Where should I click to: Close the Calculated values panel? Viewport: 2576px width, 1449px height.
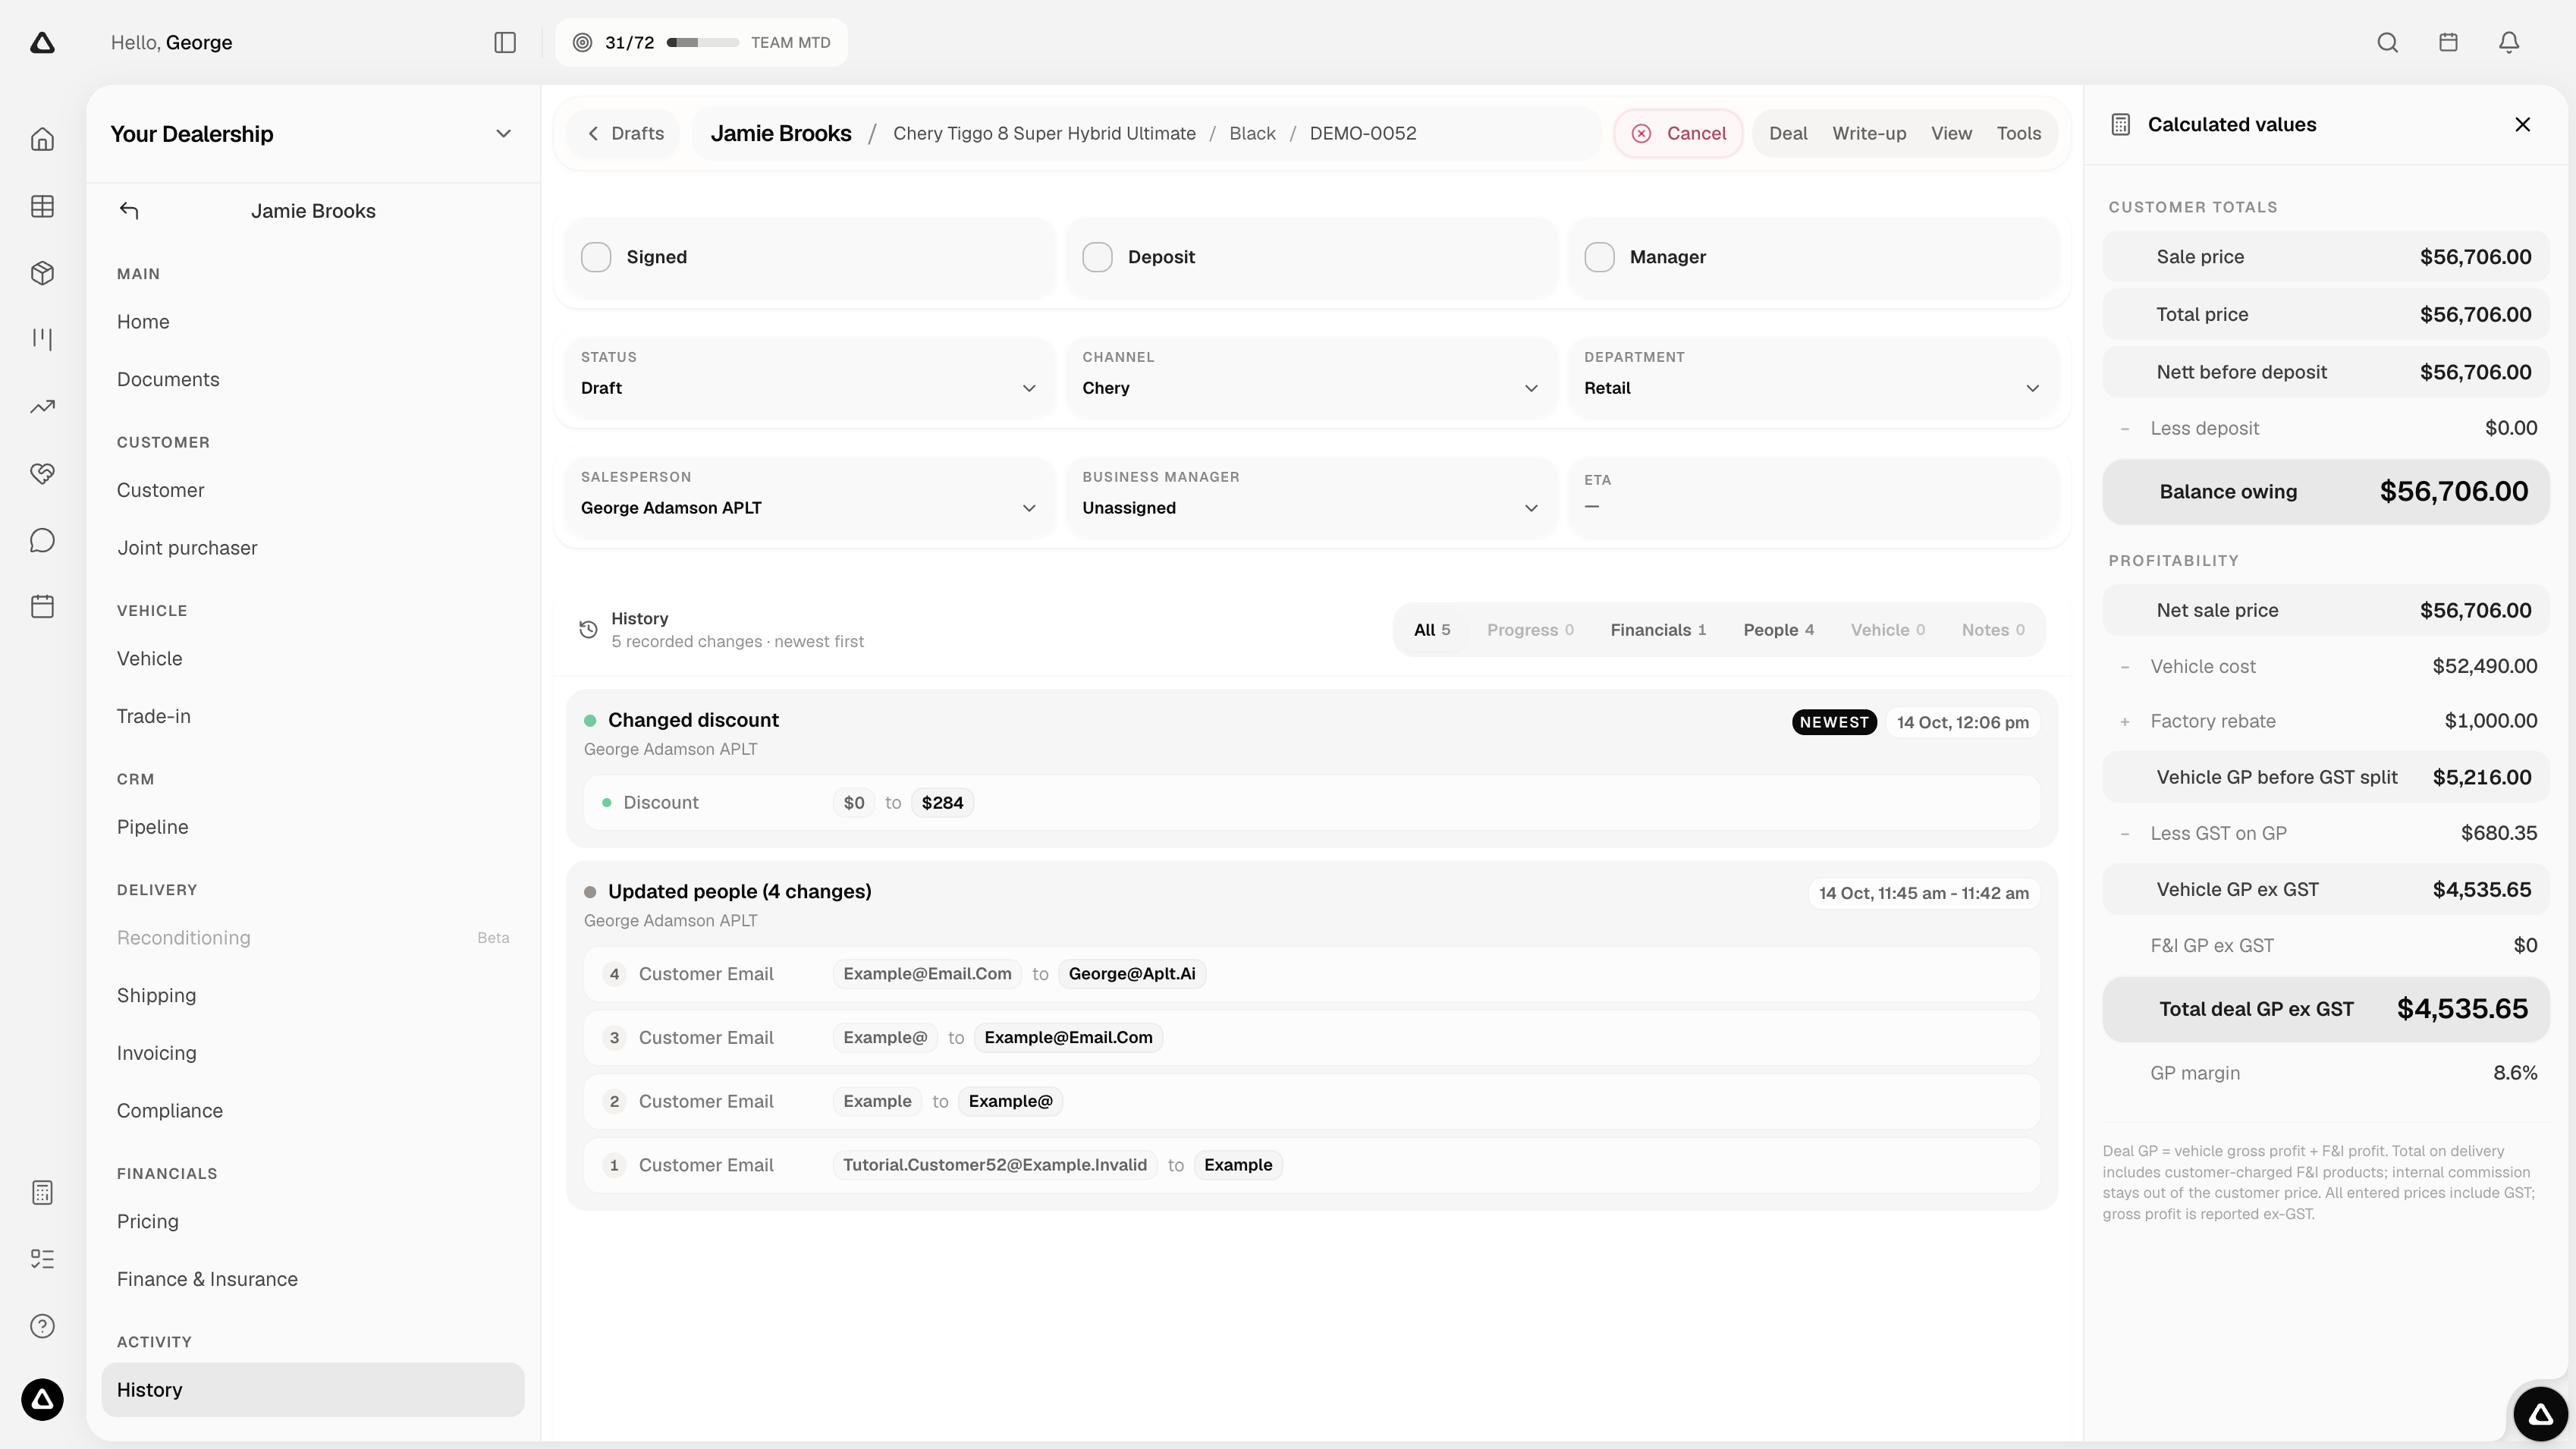[2523, 124]
